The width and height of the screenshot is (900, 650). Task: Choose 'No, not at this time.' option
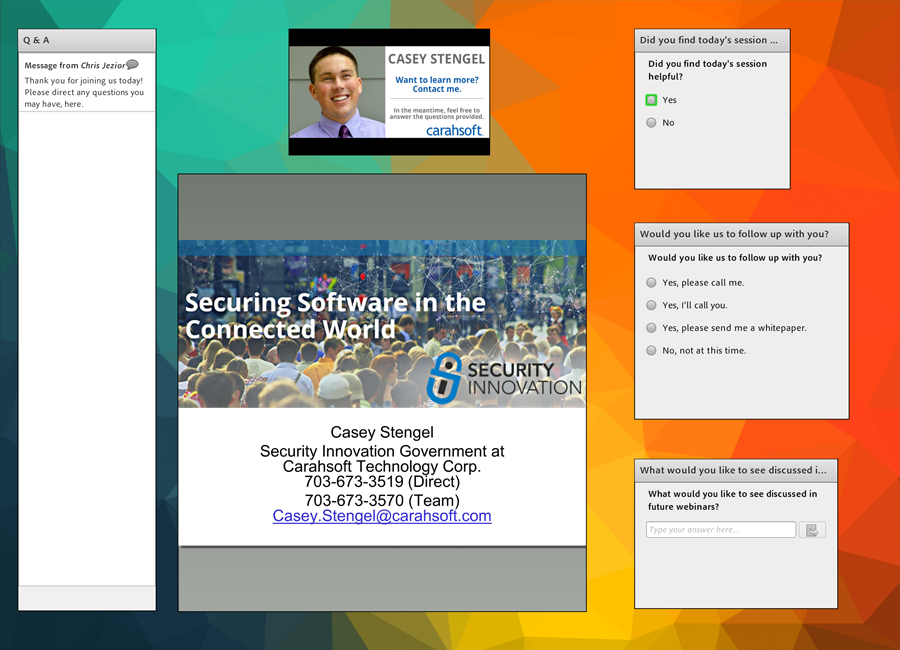click(651, 350)
